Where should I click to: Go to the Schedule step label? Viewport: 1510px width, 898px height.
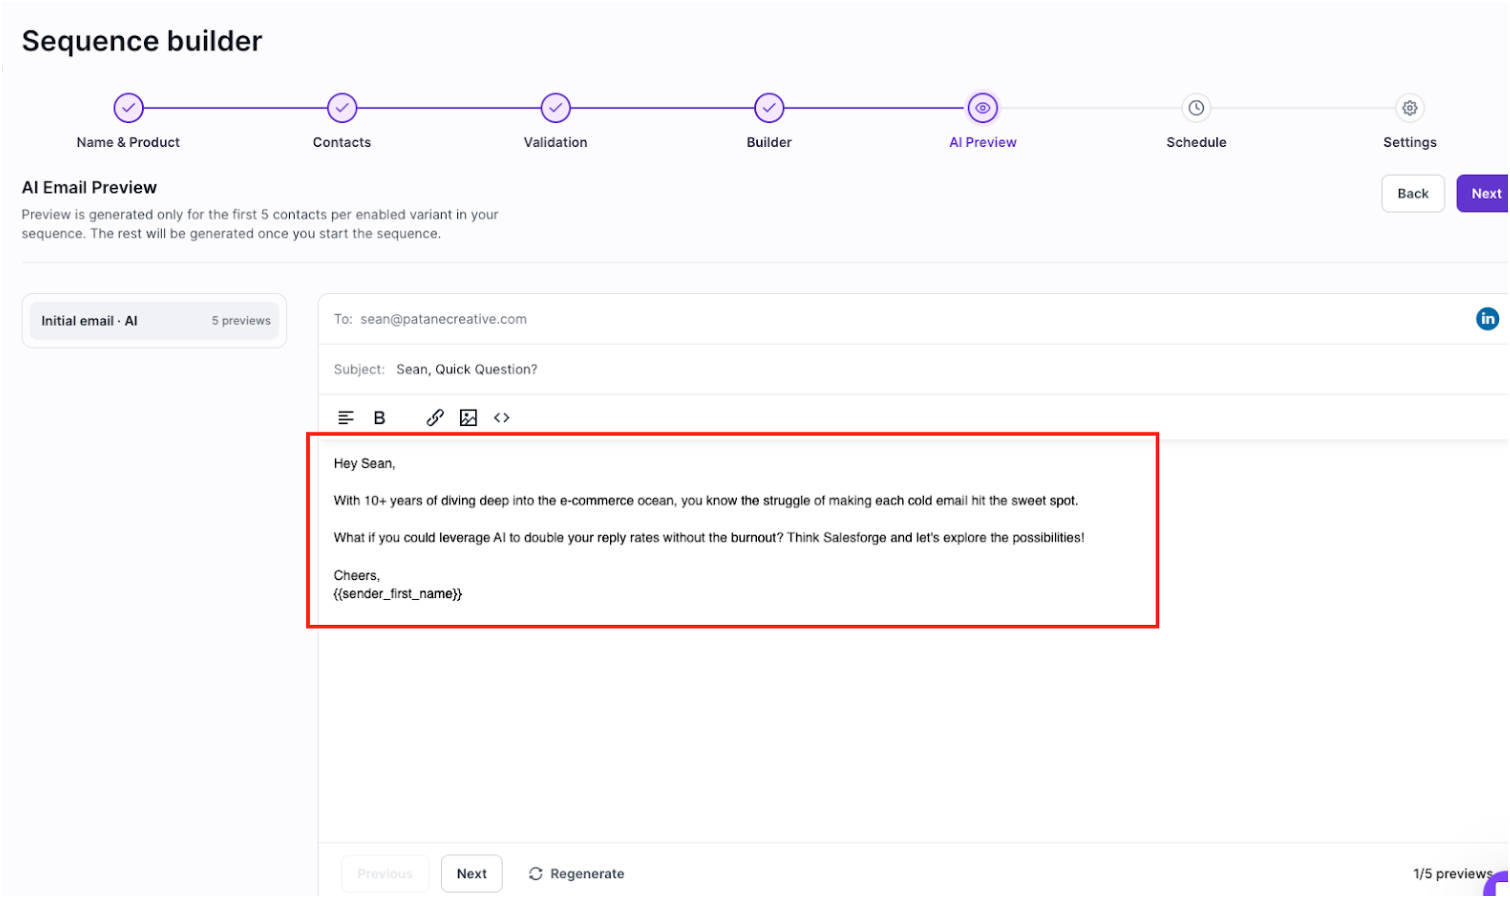coord(1196,142)
